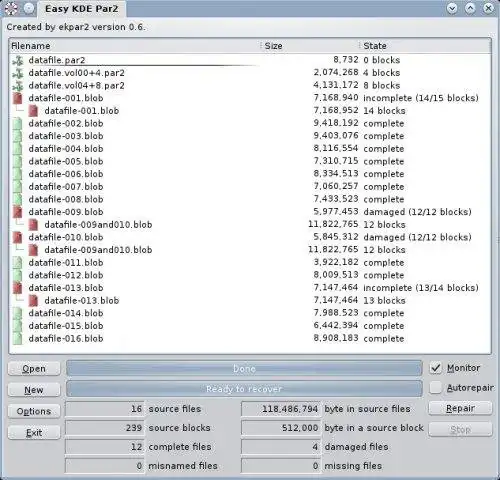Image resolution: width=500 pixels, height=480 pixels.
Task: Click the red icon of incomplete datafile-013.blob
Action: click(x=18, y=288)
